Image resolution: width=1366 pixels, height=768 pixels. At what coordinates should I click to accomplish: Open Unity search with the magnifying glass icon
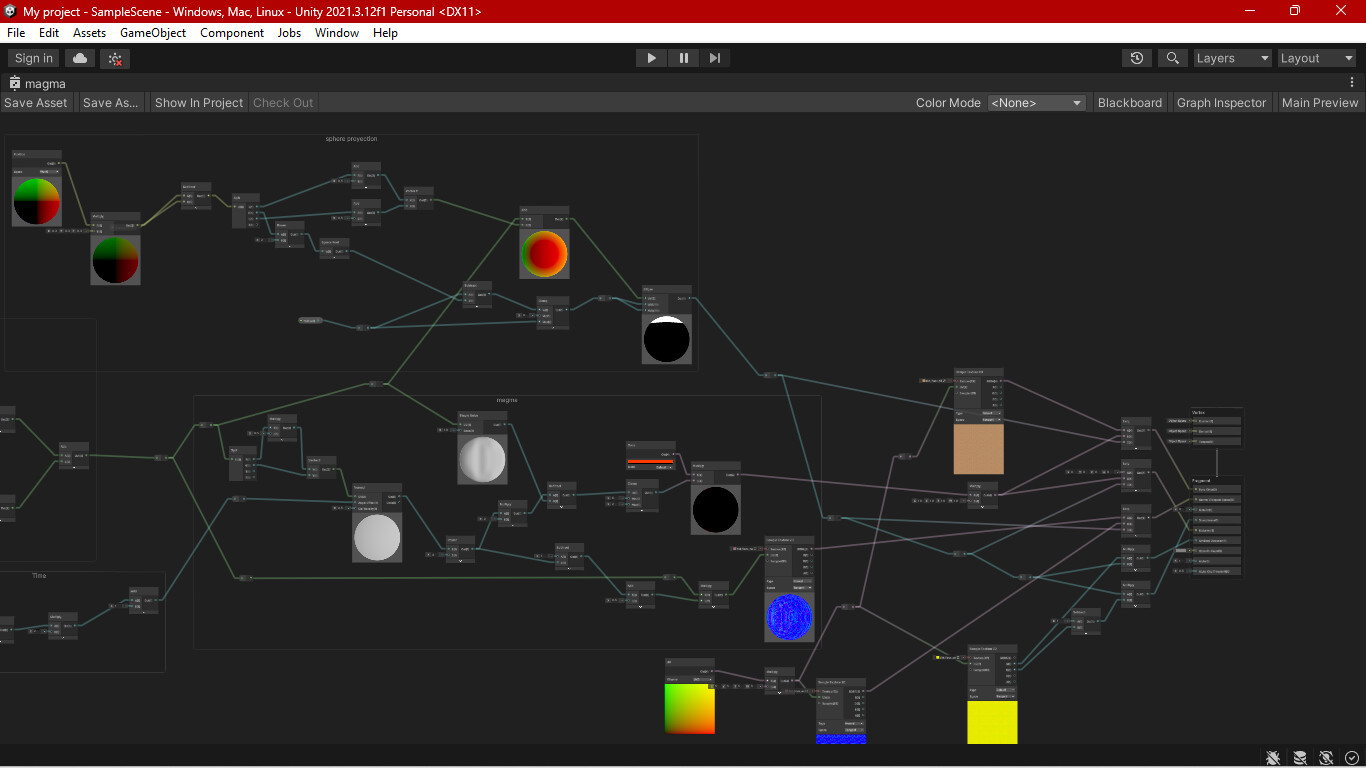click(x=1172, y=58)
